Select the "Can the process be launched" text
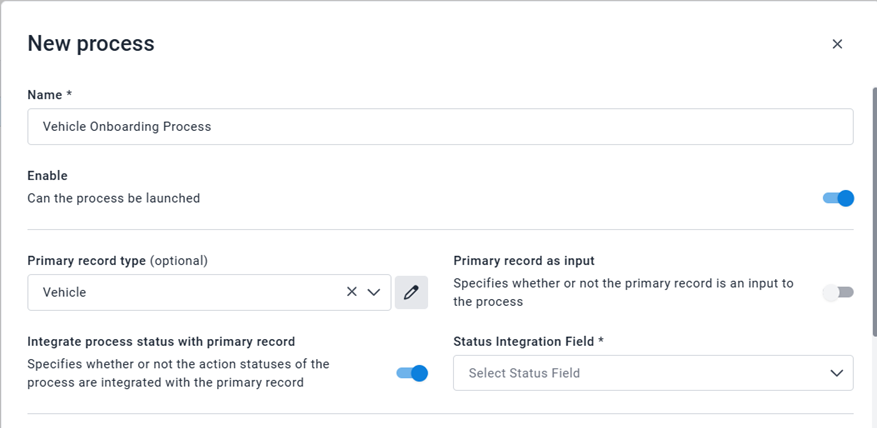The width and height of the screenshot is (877, 428). click(x=114, y=198)
